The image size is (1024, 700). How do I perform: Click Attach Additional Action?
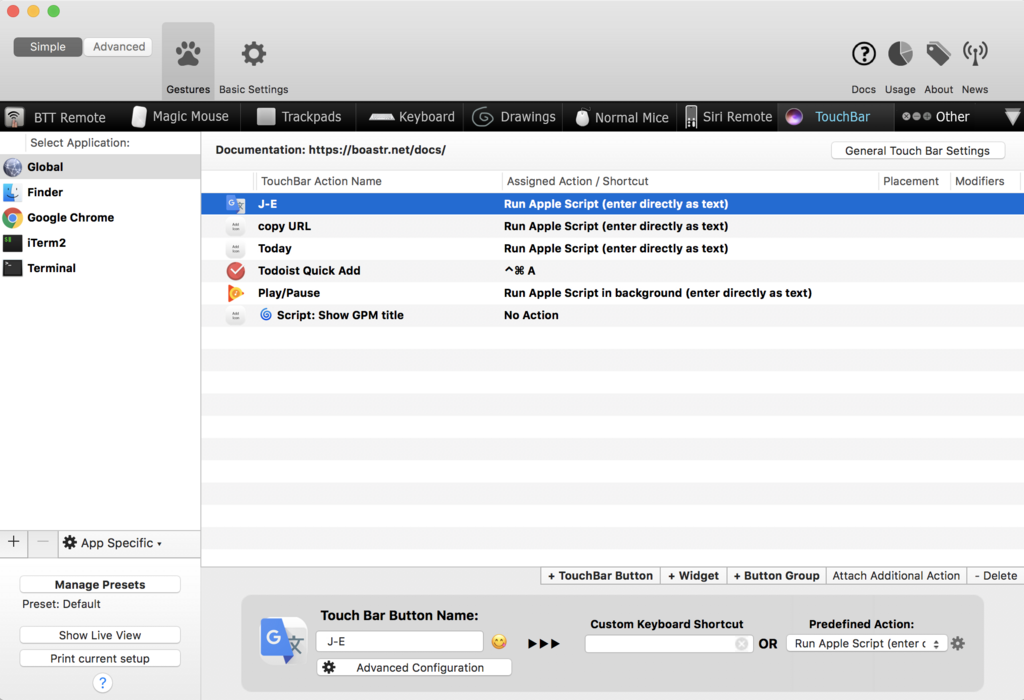[x=896, y=576]
